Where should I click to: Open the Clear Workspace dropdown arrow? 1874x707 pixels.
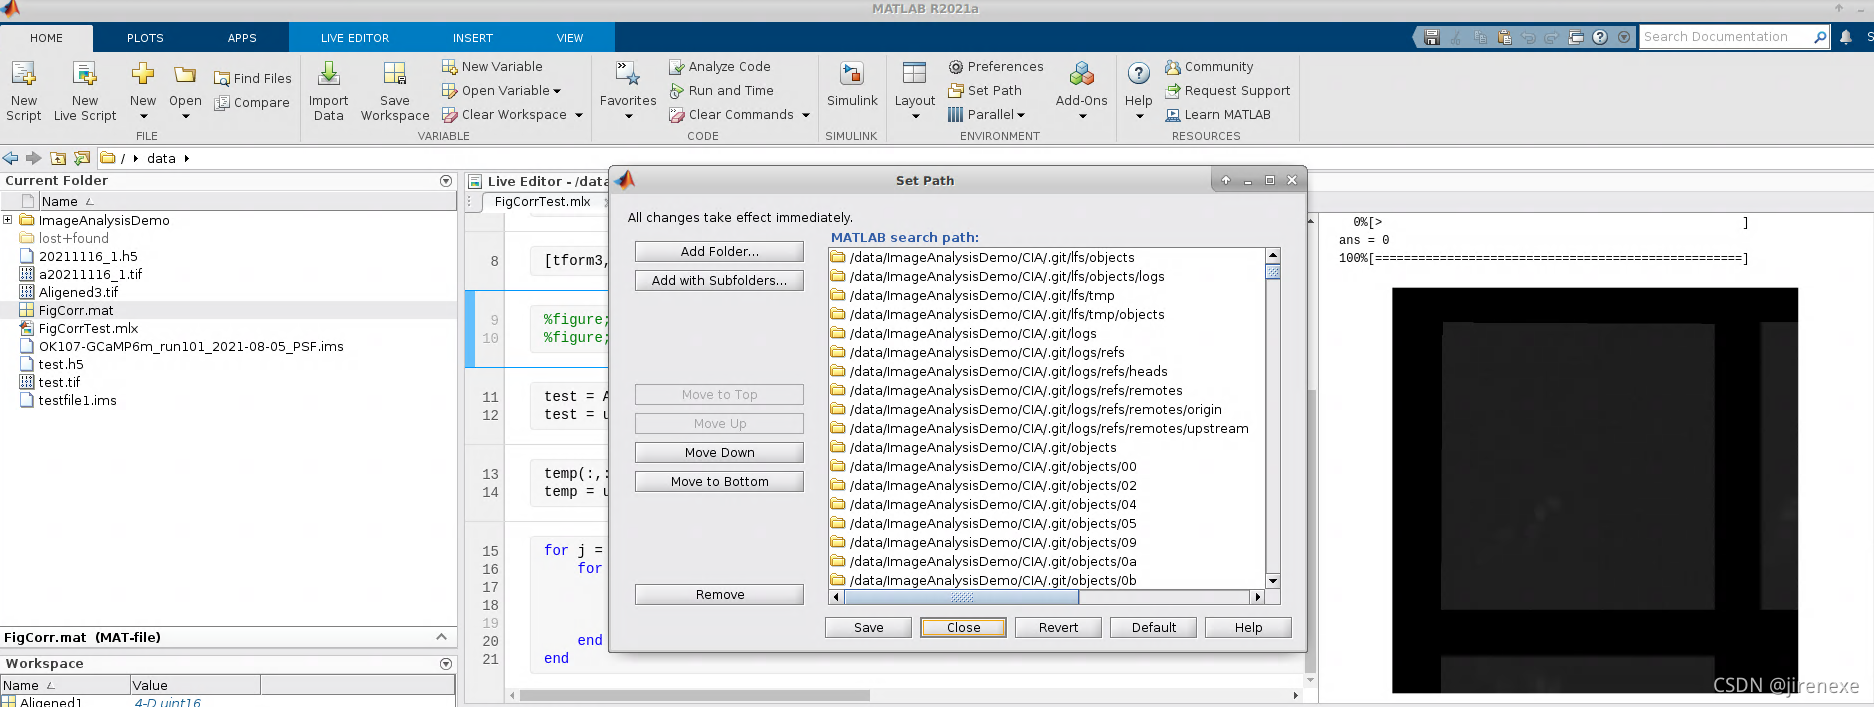pos(578,115)
